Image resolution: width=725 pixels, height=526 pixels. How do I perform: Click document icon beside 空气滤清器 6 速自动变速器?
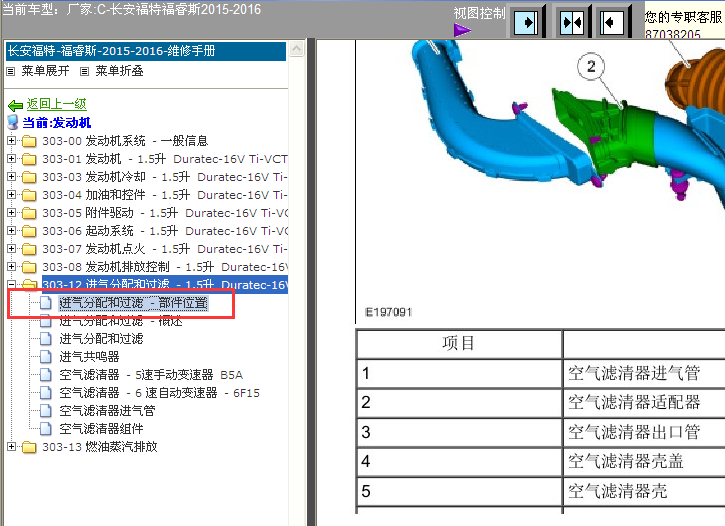pos(45,393)
